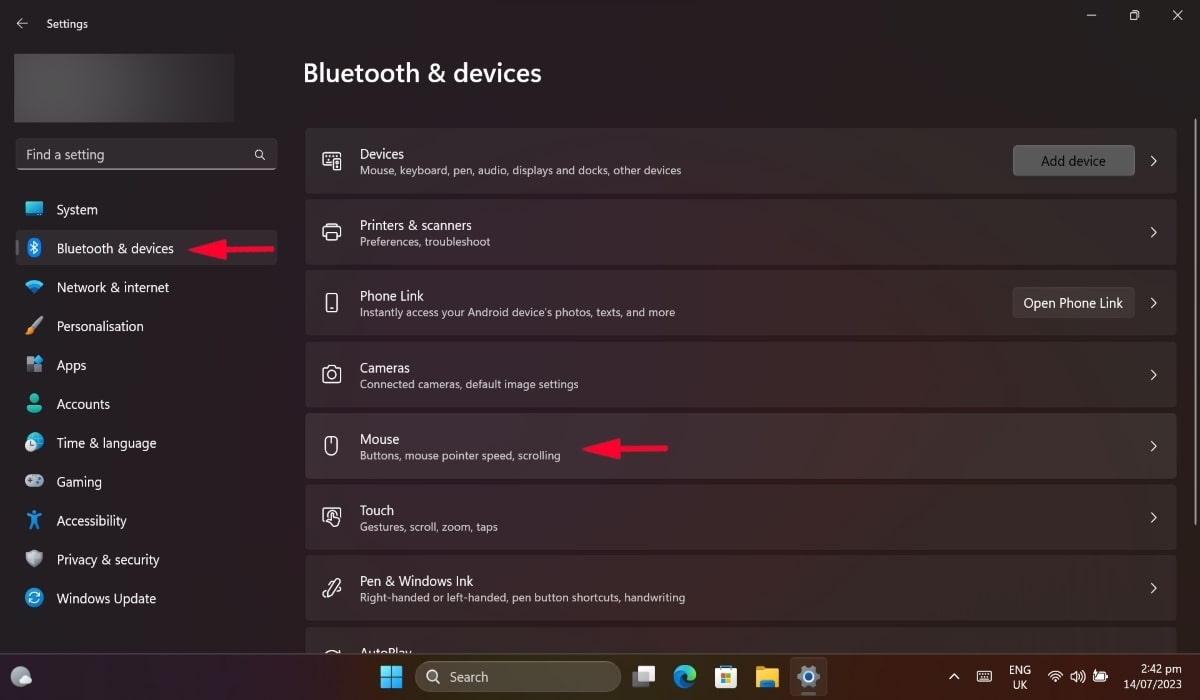Select the Gaming settings icon

tap(32, 481)
